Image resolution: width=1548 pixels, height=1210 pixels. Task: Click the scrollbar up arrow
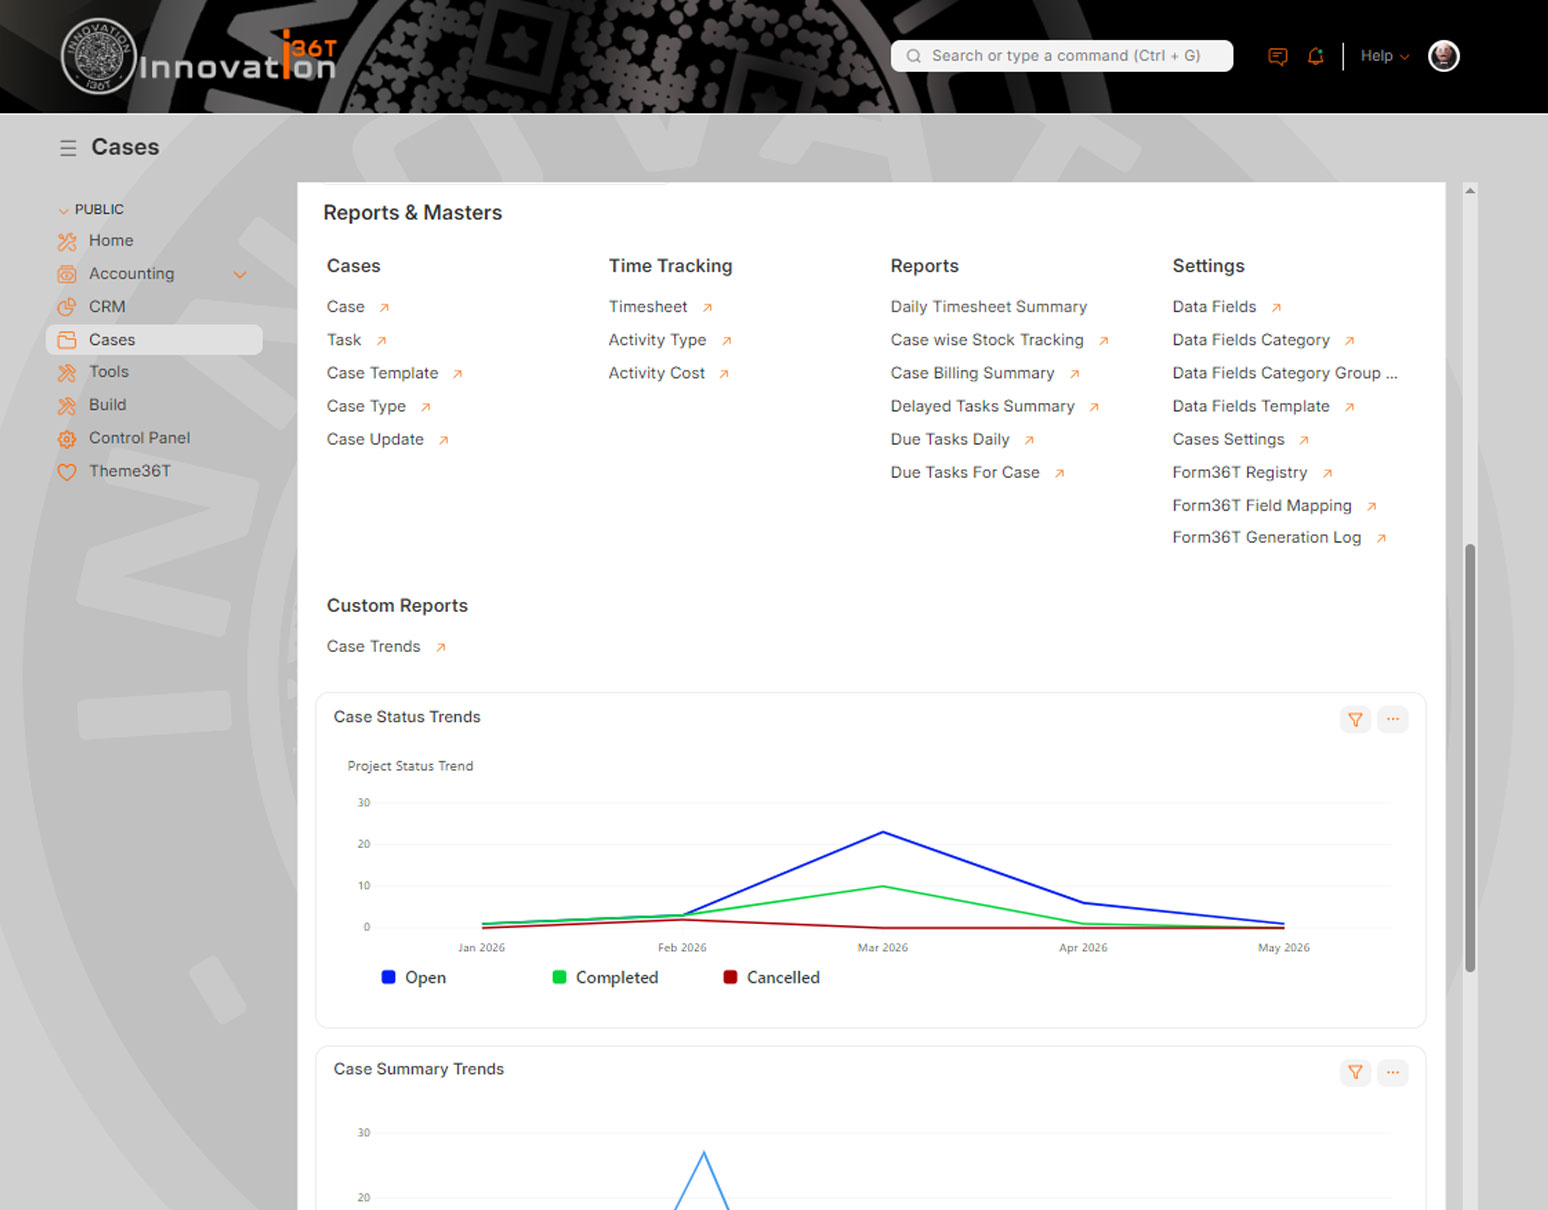coord(1470,191)
